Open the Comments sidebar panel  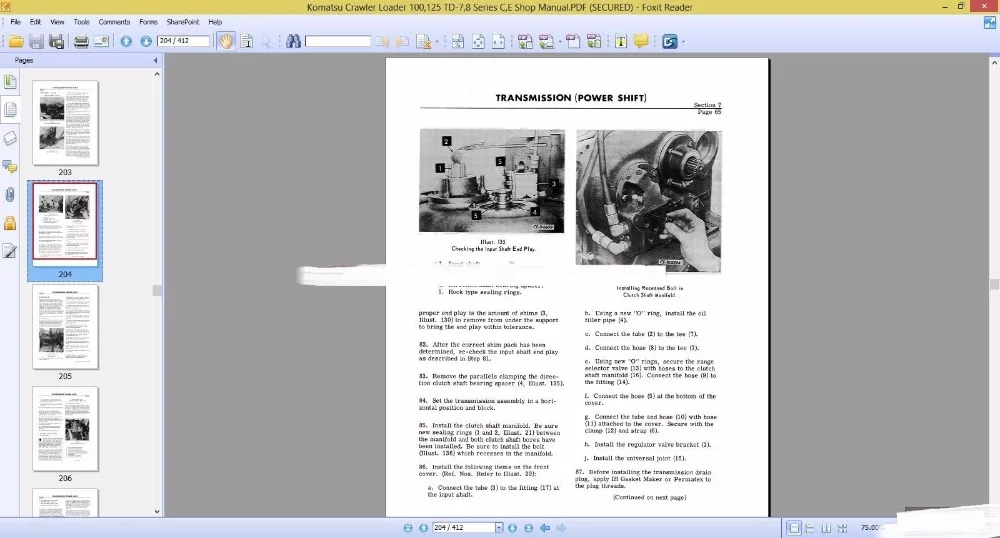pos(10,167)
